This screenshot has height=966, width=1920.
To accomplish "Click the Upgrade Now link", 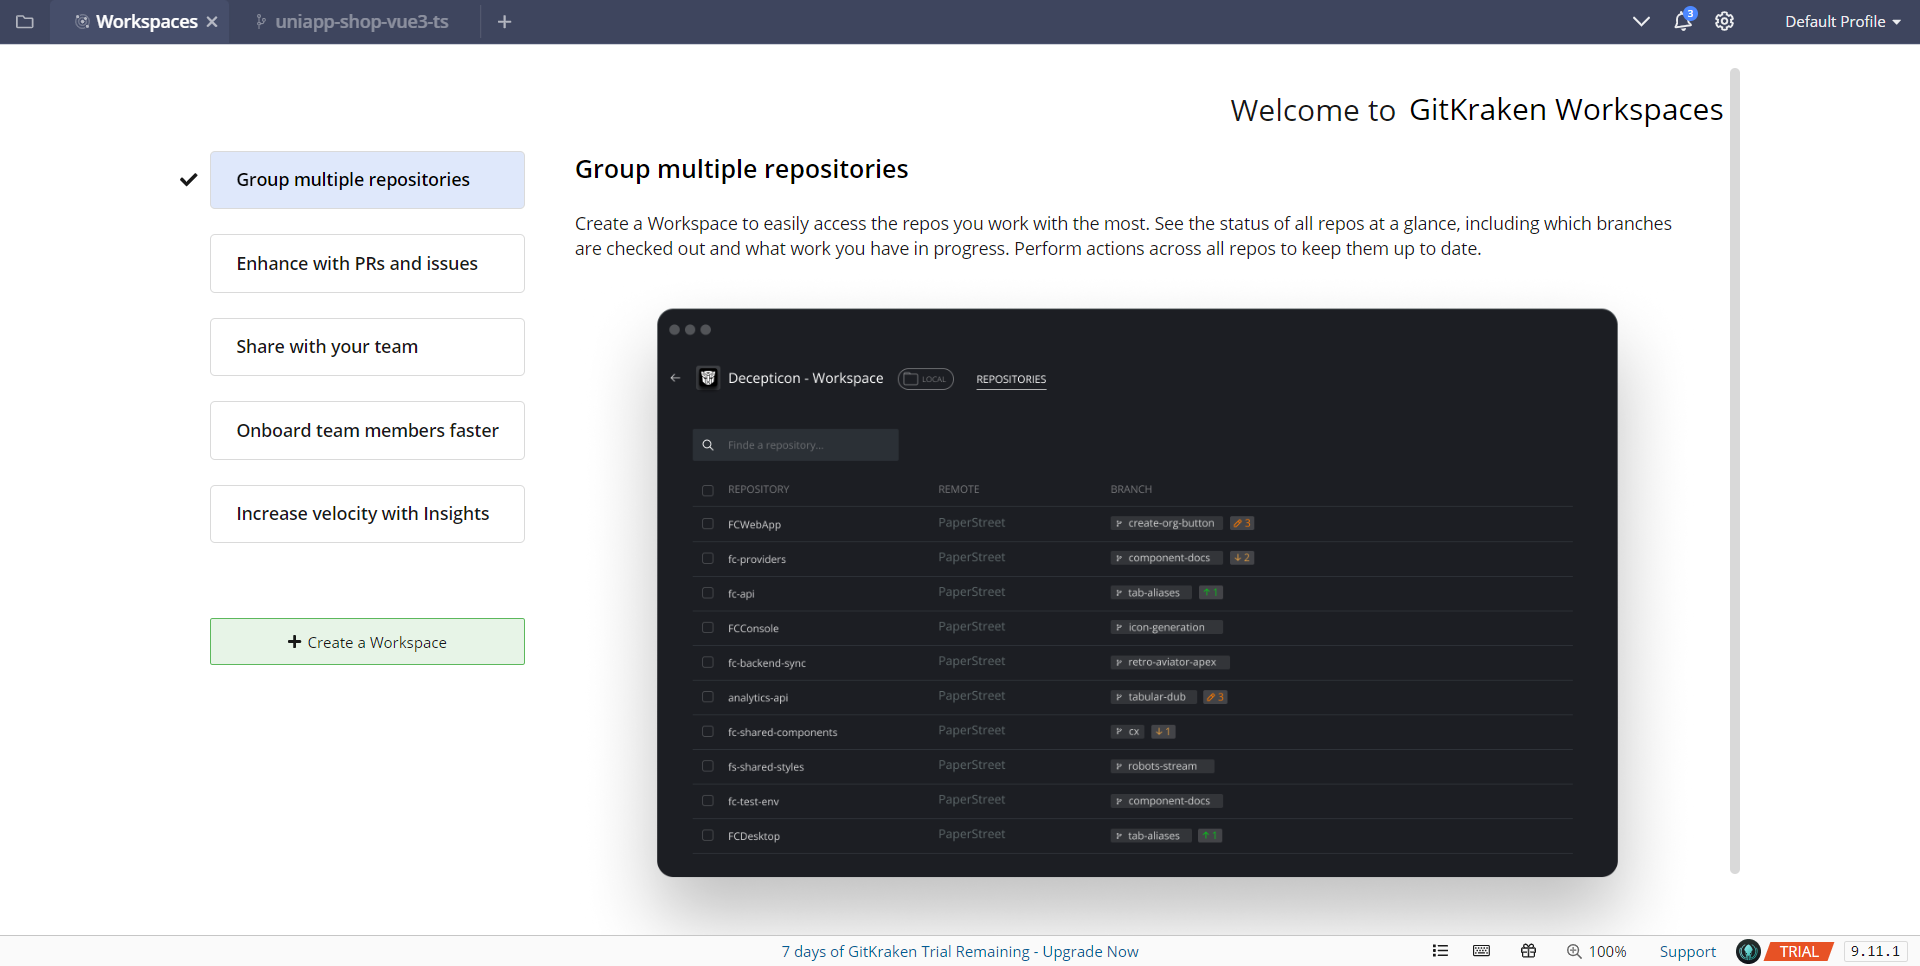I will [x=1091, y=951].
